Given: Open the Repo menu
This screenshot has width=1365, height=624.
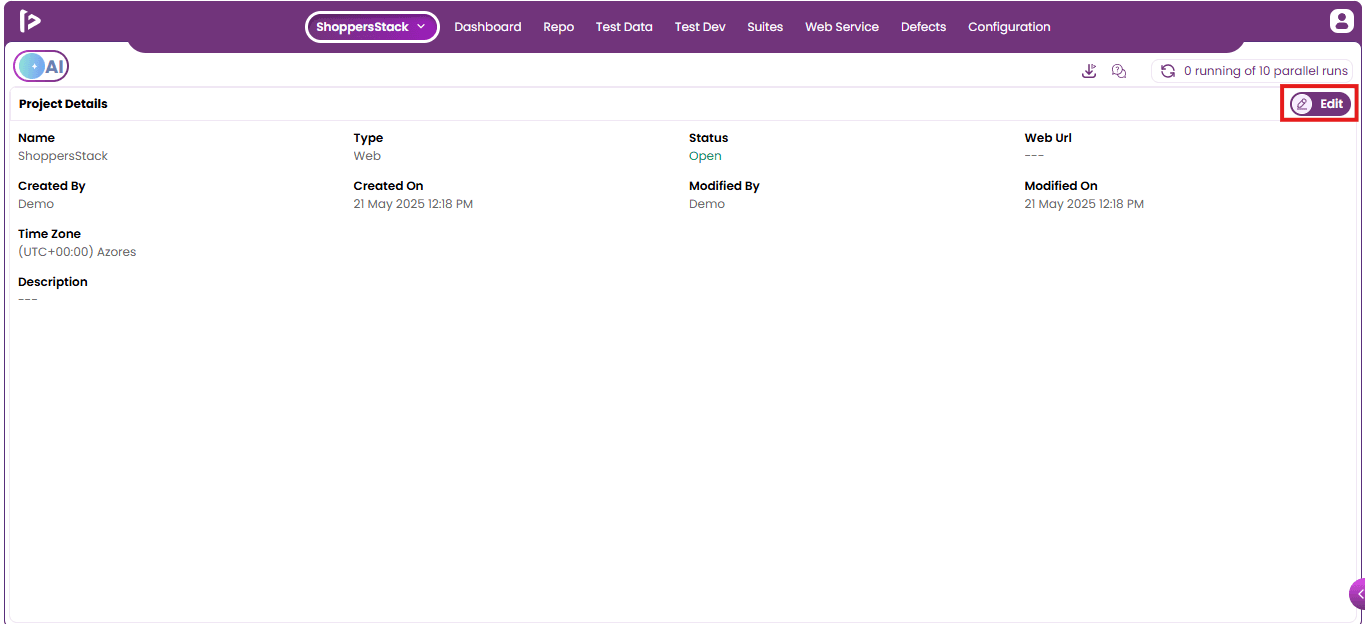Looking at the screenshot, I should (559, 27).
